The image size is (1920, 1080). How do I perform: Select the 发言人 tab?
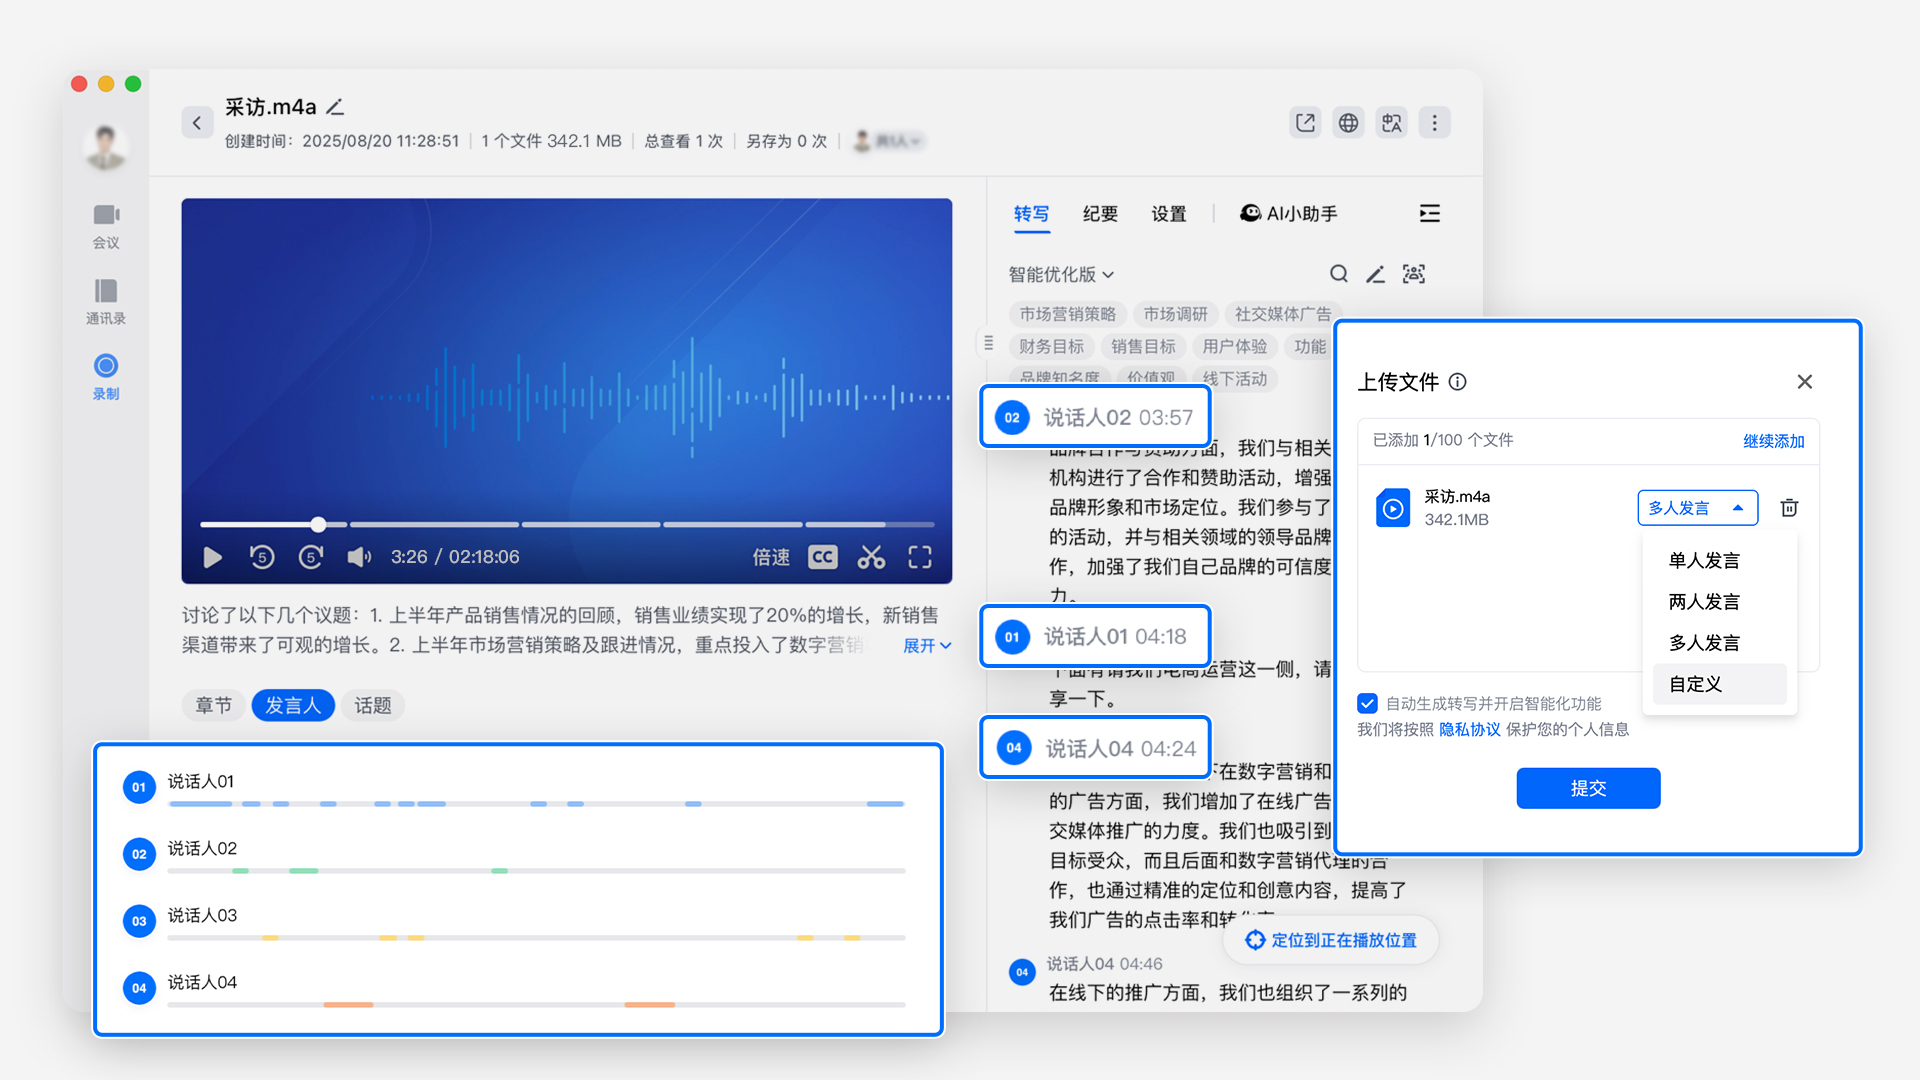coord(293,705)
